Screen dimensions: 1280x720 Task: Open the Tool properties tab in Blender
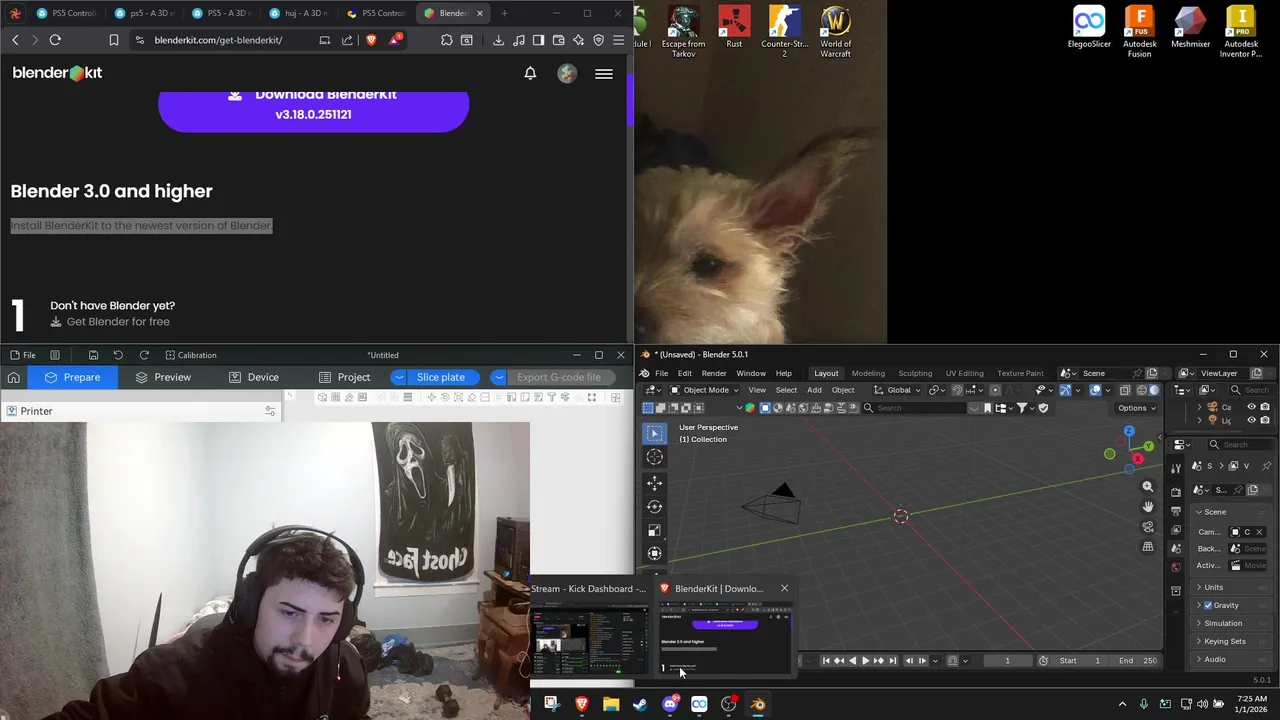[x=1176, y=469]
